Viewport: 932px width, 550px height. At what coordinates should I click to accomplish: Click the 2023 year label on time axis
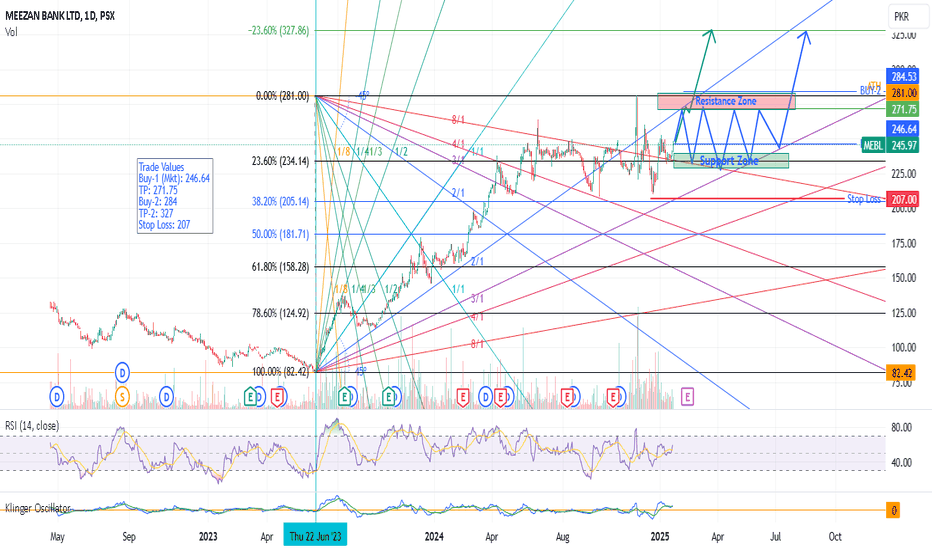207,536
